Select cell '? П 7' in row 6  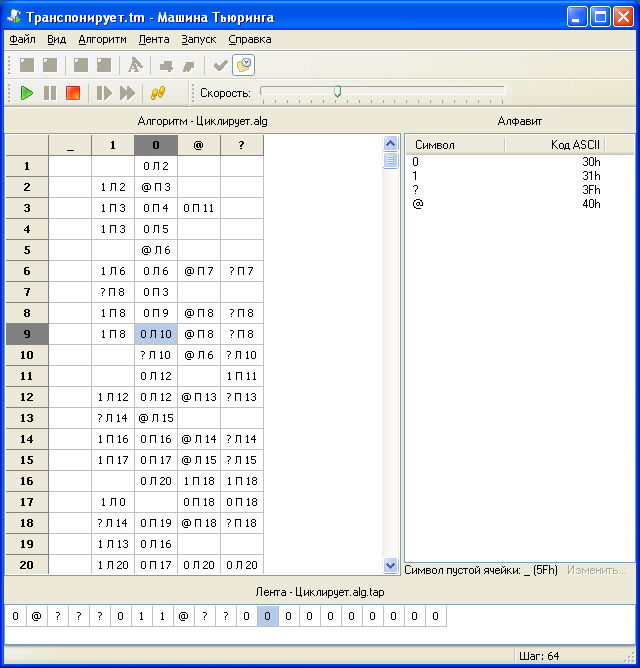[x=242, y=271]
